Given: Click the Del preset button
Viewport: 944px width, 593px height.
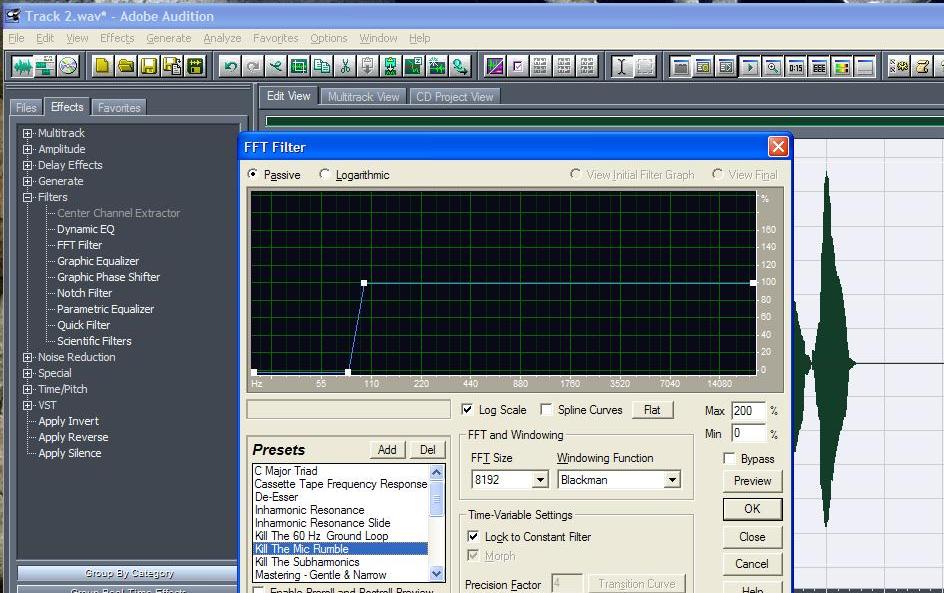Looking at the screenshot, I should [427, 450].
